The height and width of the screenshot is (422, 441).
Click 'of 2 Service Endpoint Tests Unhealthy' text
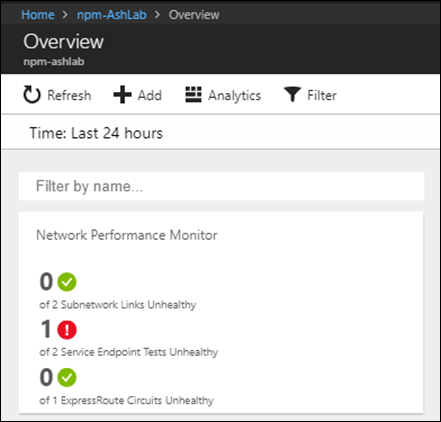click(x=129, y=352)
